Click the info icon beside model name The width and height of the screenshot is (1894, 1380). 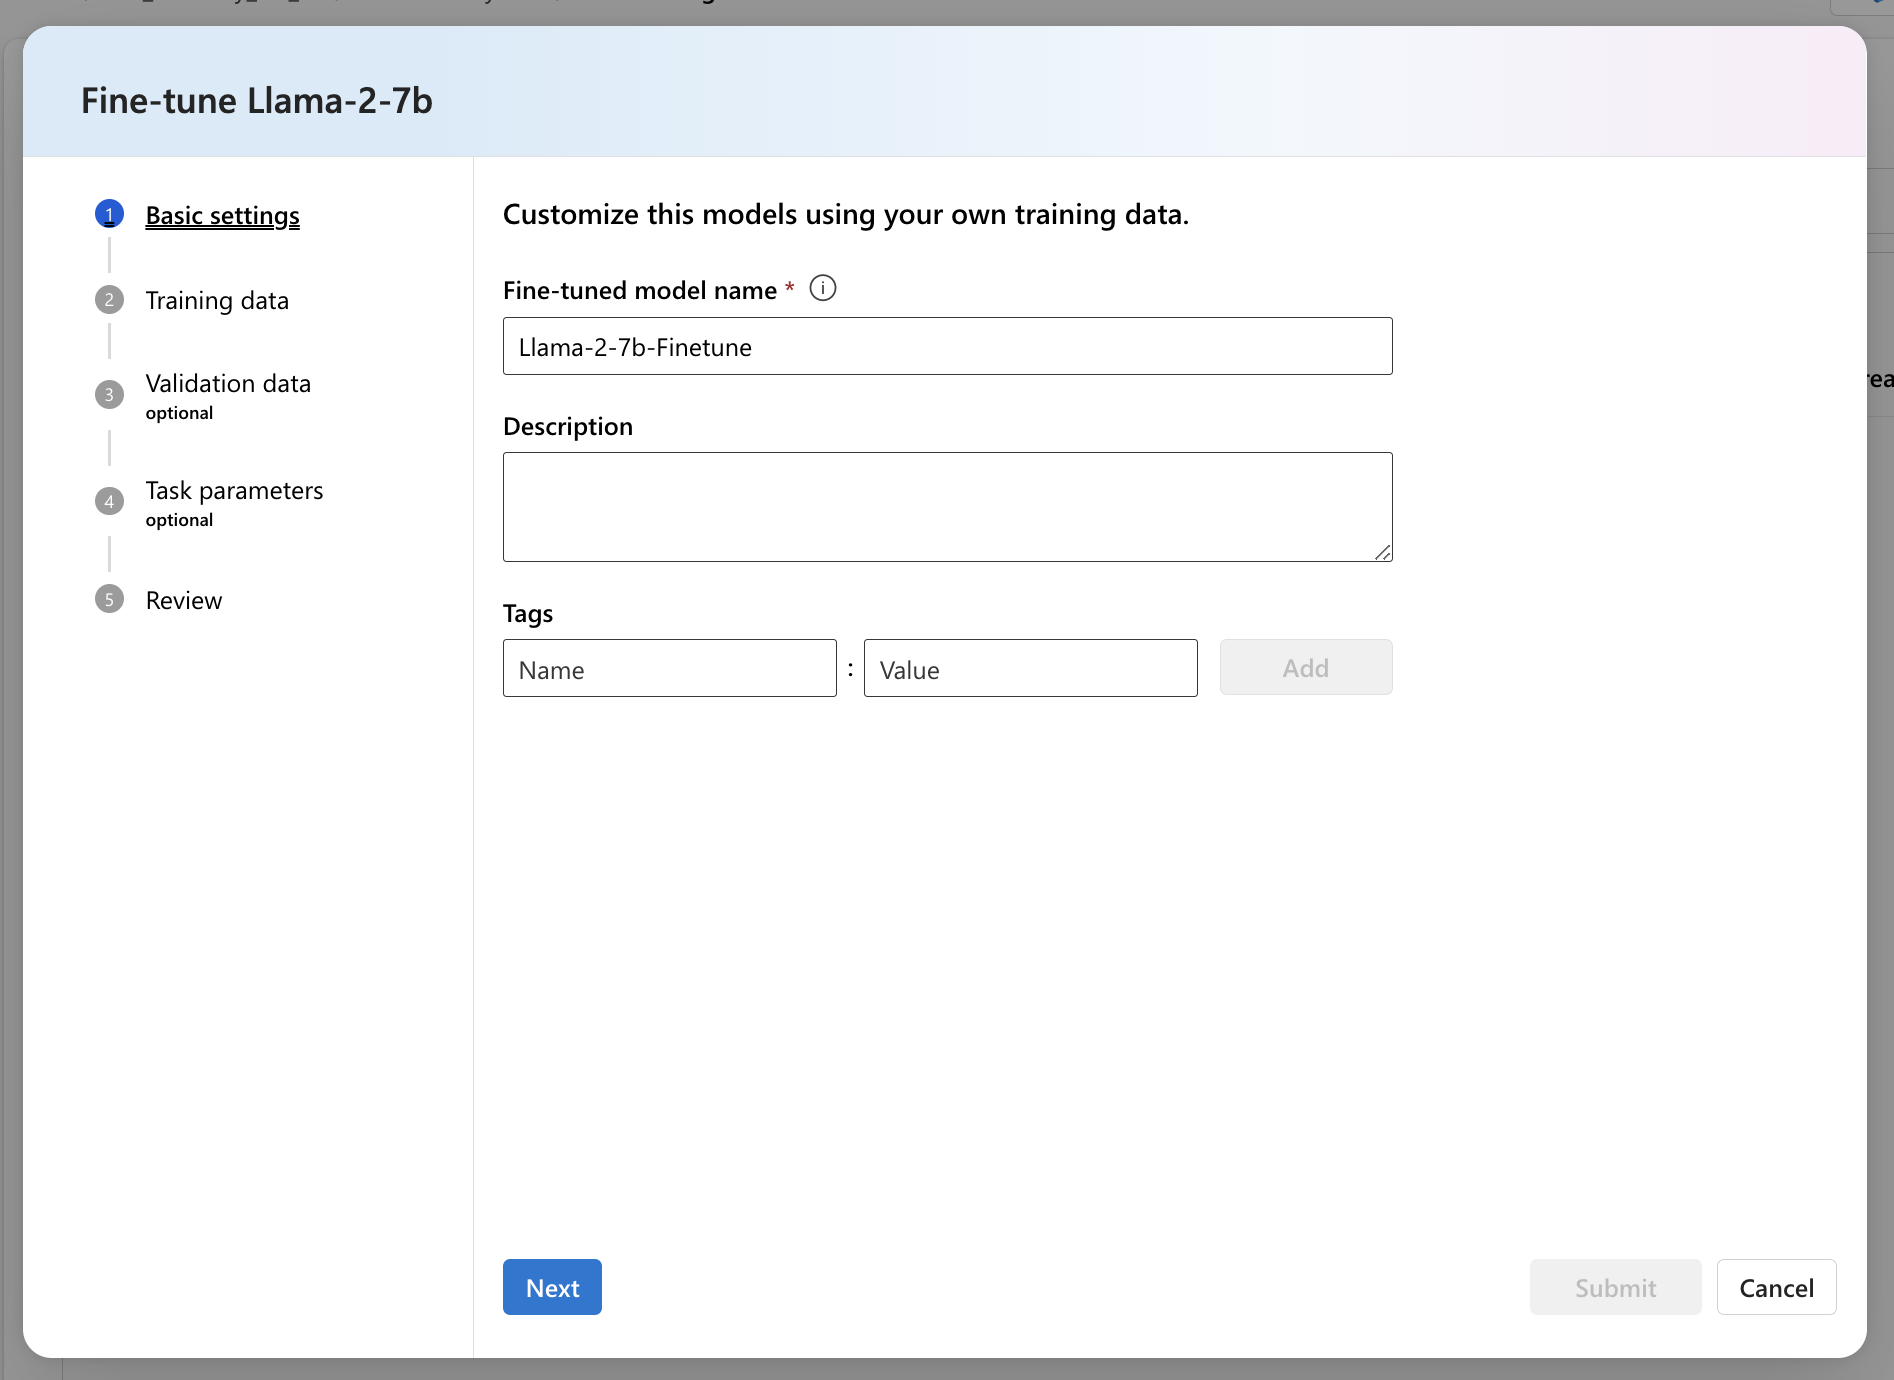tap(822, 289)
